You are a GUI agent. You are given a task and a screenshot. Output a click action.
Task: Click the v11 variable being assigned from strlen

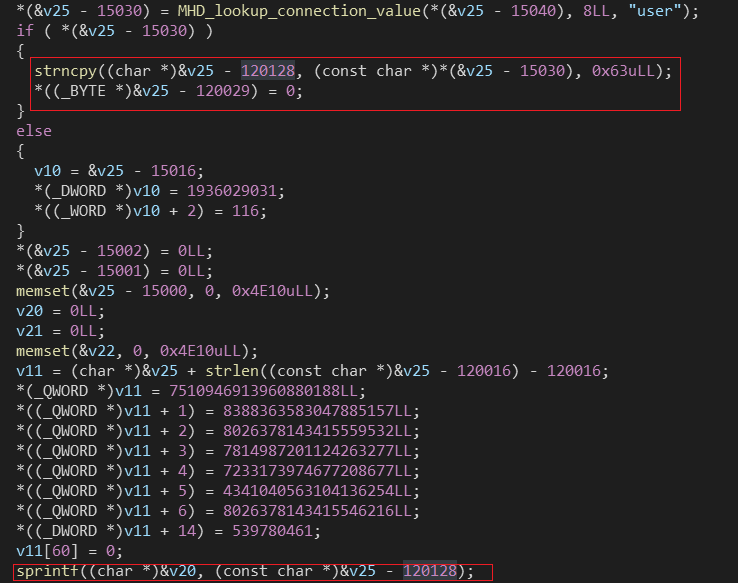pyautogui.click(x=29, y=371)
